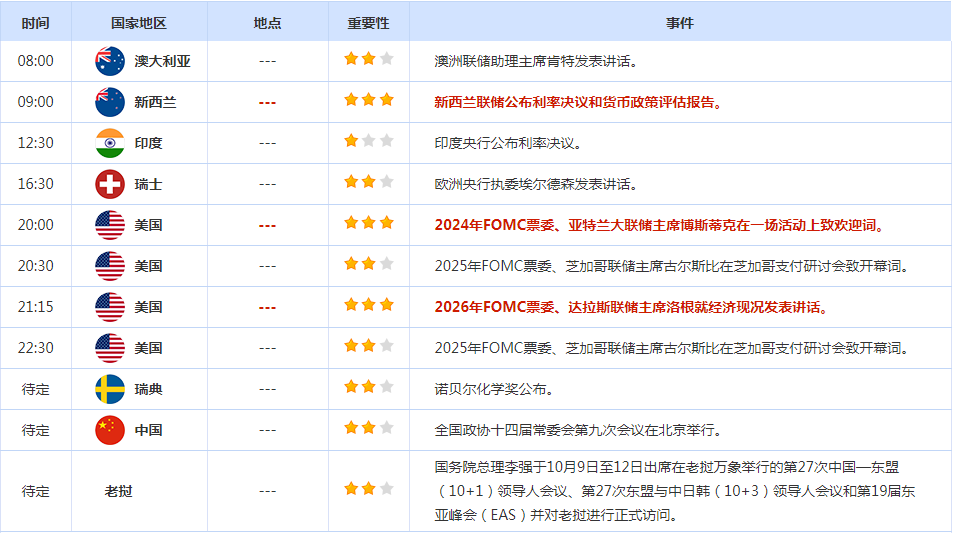Click the 印度 country name
The width and height of the screenshot is (954, 533).
pos(148,144)
